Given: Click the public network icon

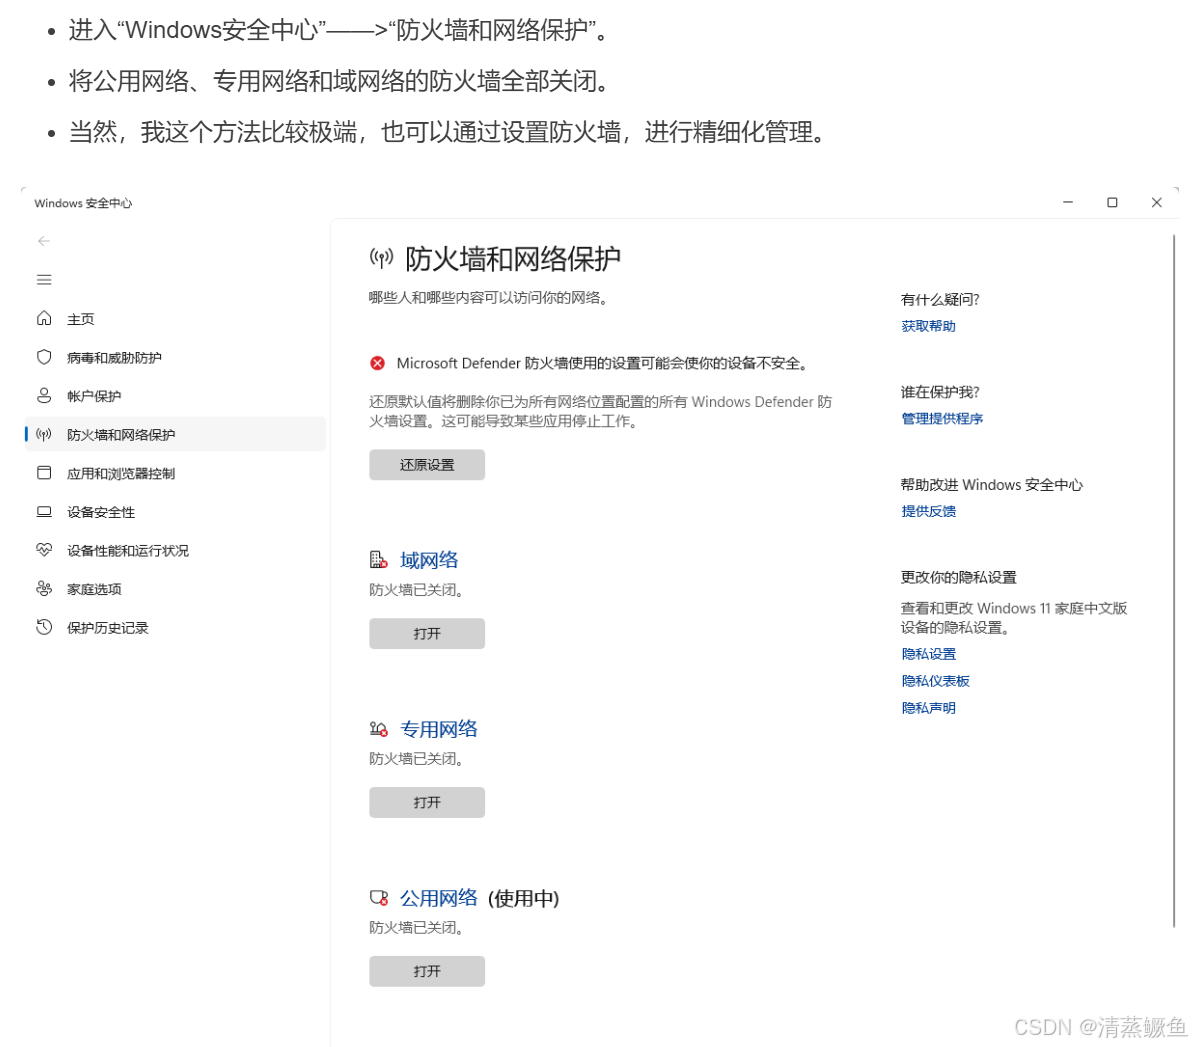Looking at the screenshot, I should (x=379, y=898).
